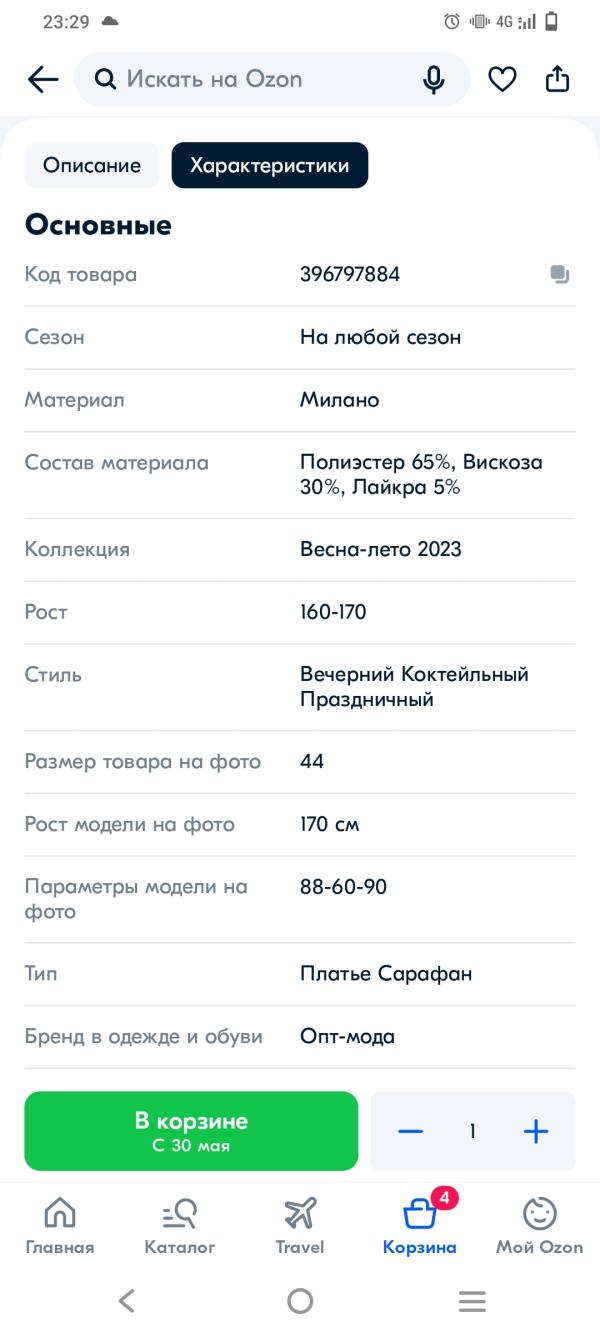This screenshot has height=1332, width=600.
Task: Tap the search magnifier icon
Action: (x=105, y=80)
